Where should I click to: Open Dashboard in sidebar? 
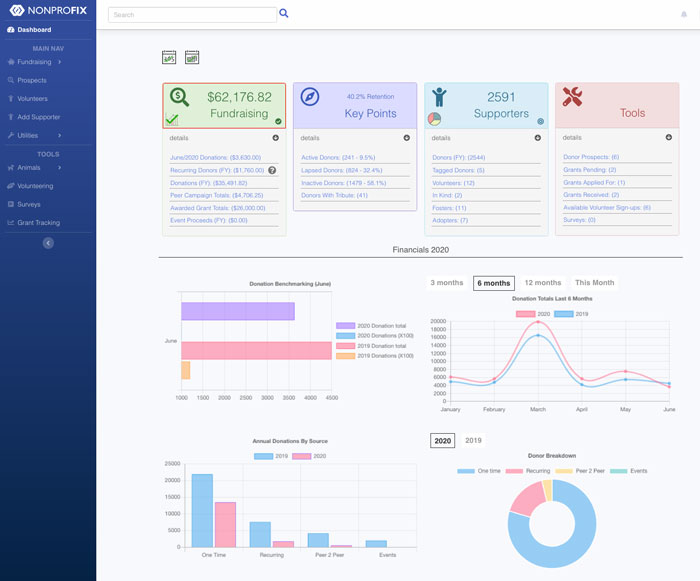click(x=34, y=29)
